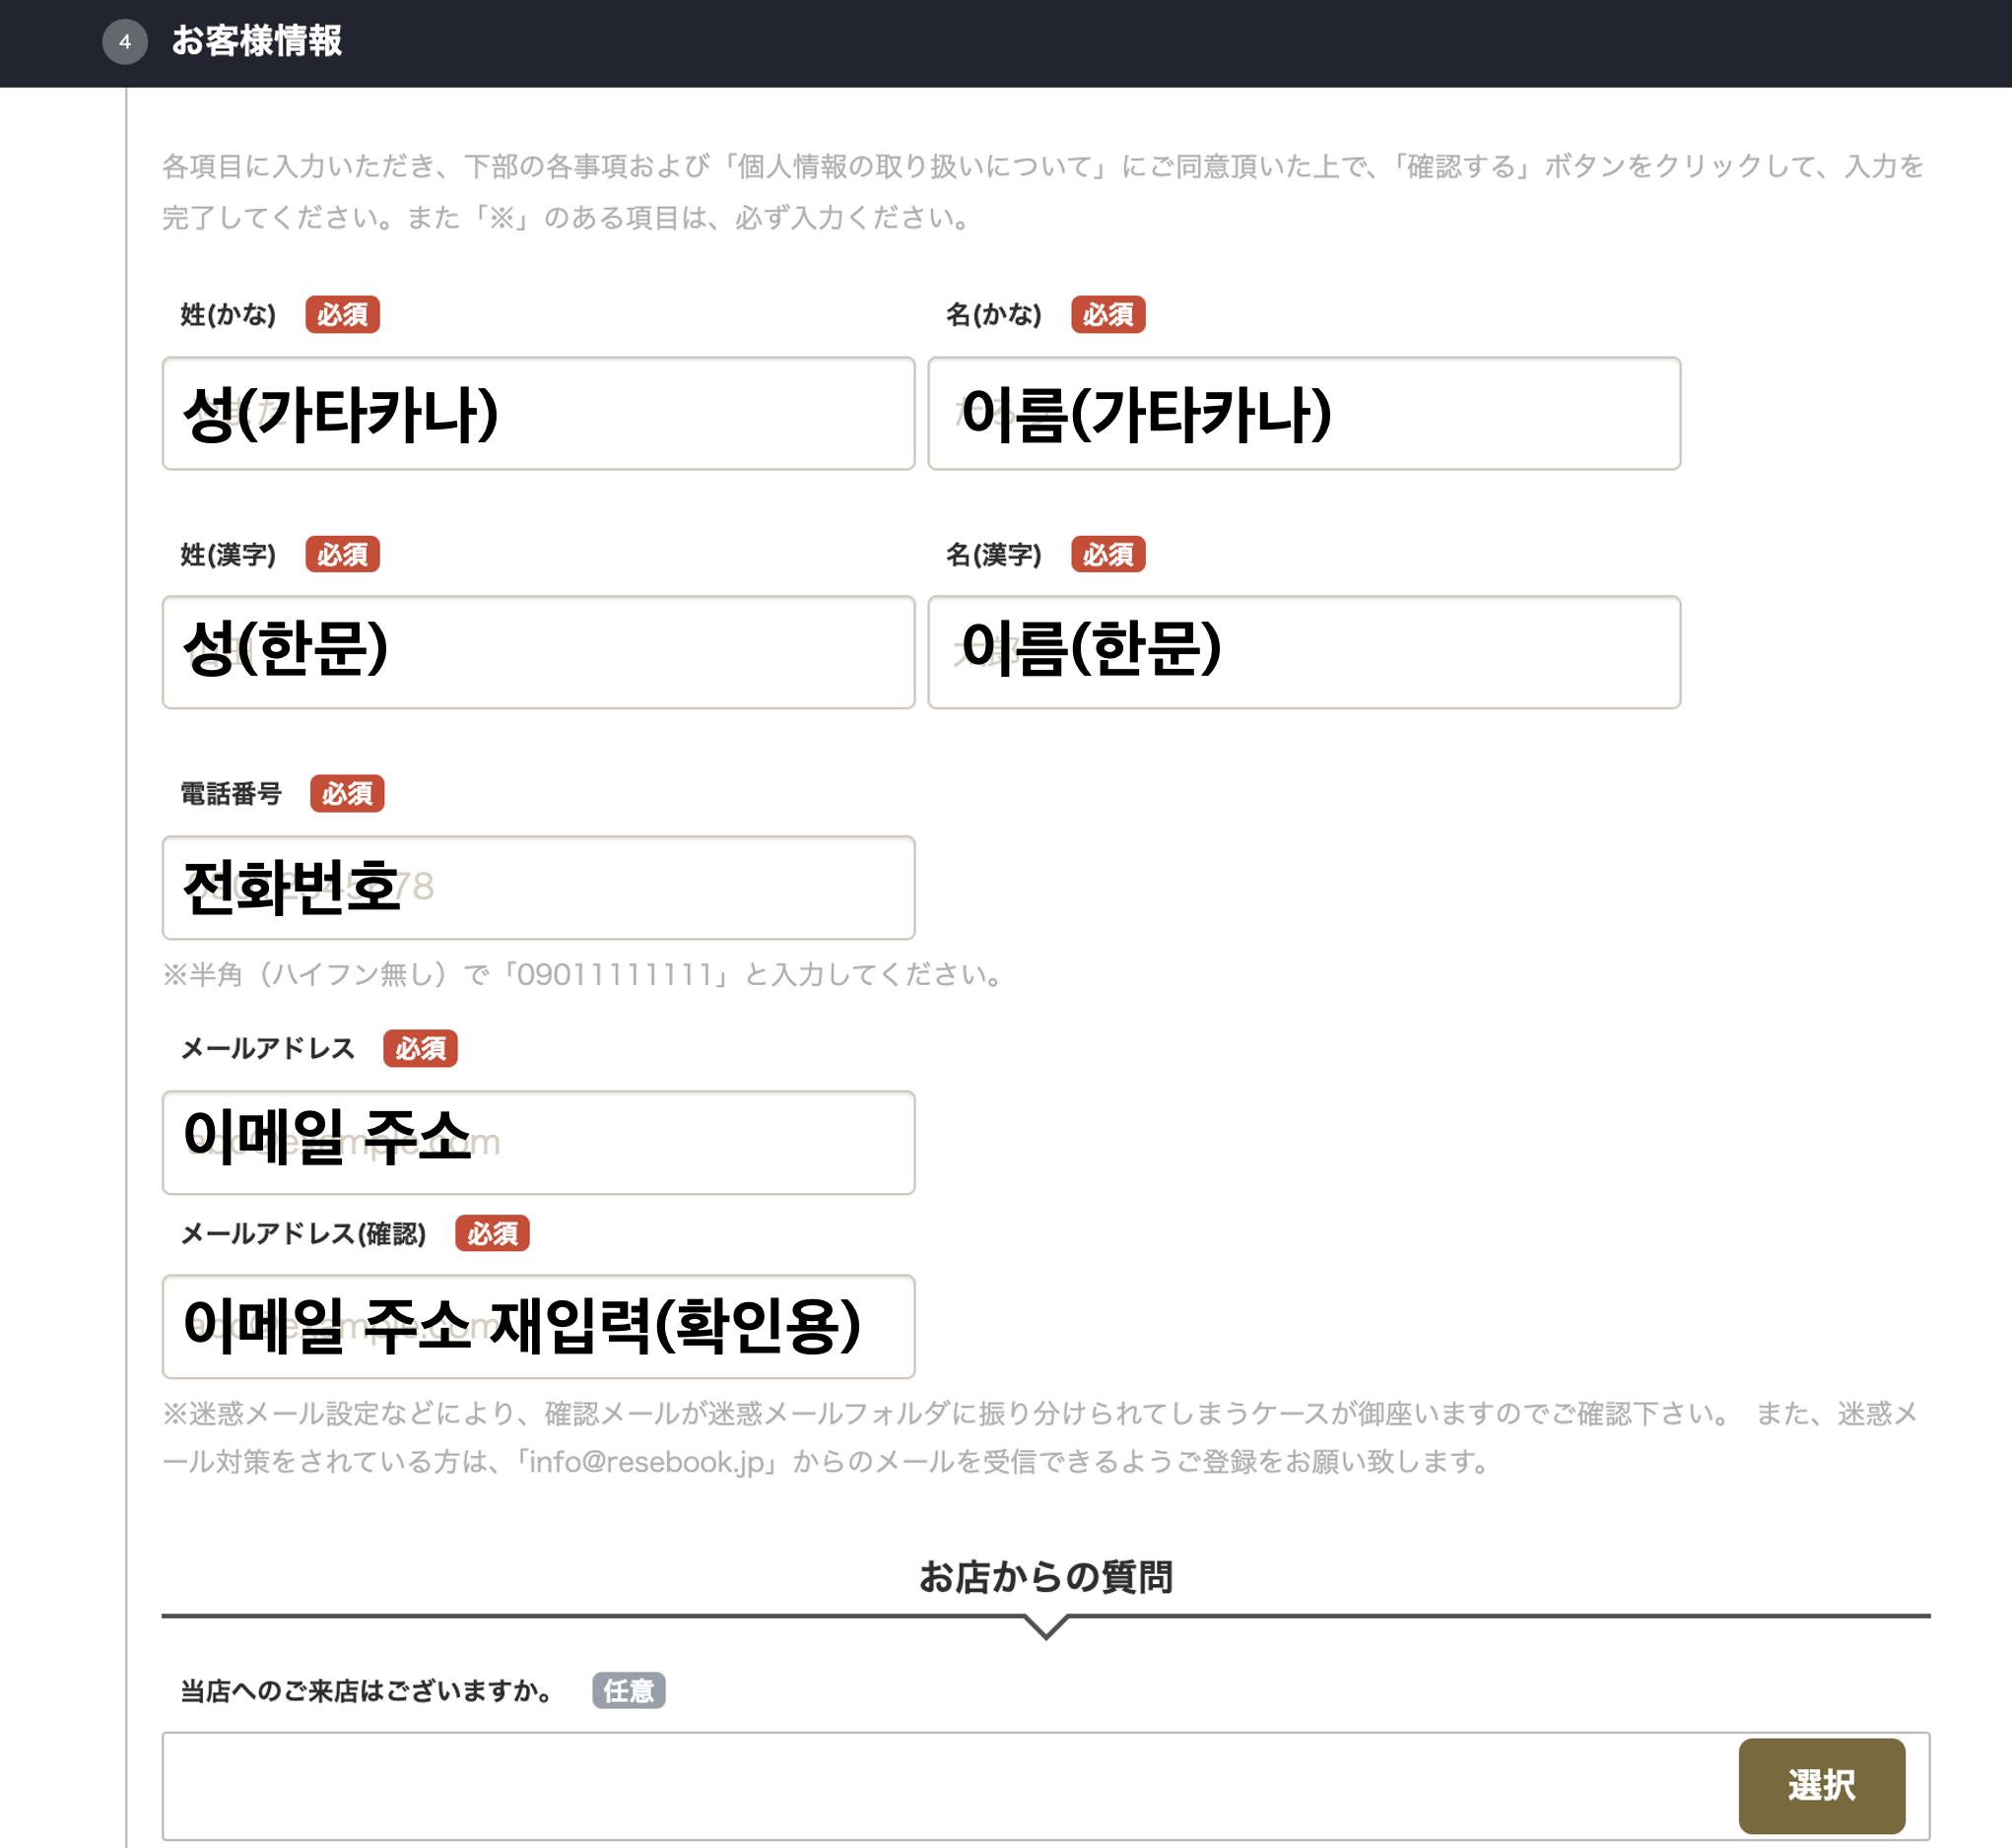This screenshot has width=2012, height=1848.
Task: Click the 必須 badge beside 姓(漢字)
Action: coord(342,554)
